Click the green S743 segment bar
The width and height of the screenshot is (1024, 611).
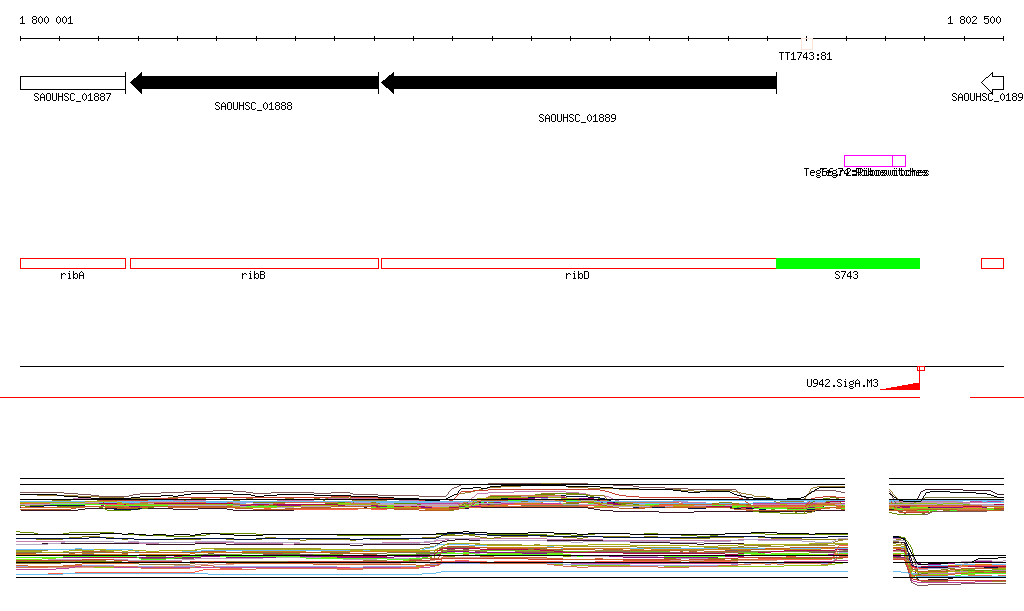(x=847, y=263)
